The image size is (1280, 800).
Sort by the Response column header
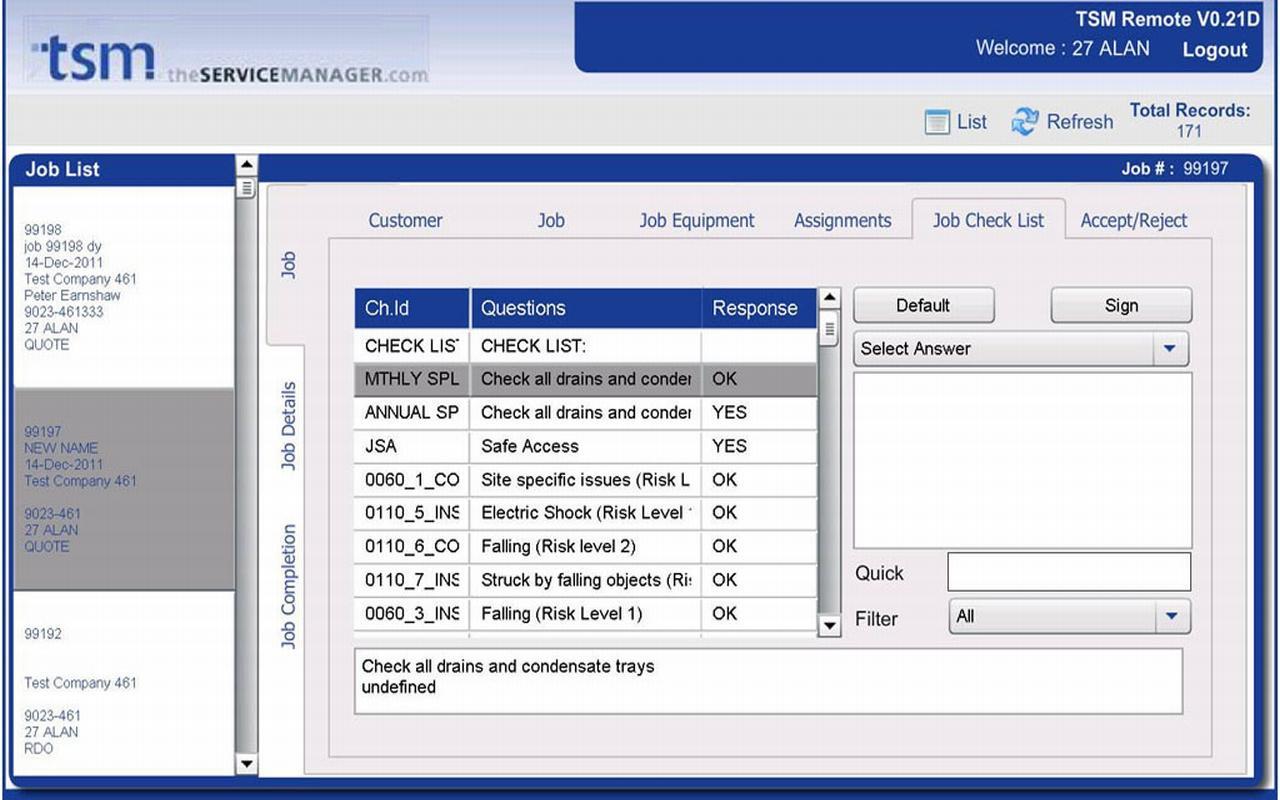(755, 308)
